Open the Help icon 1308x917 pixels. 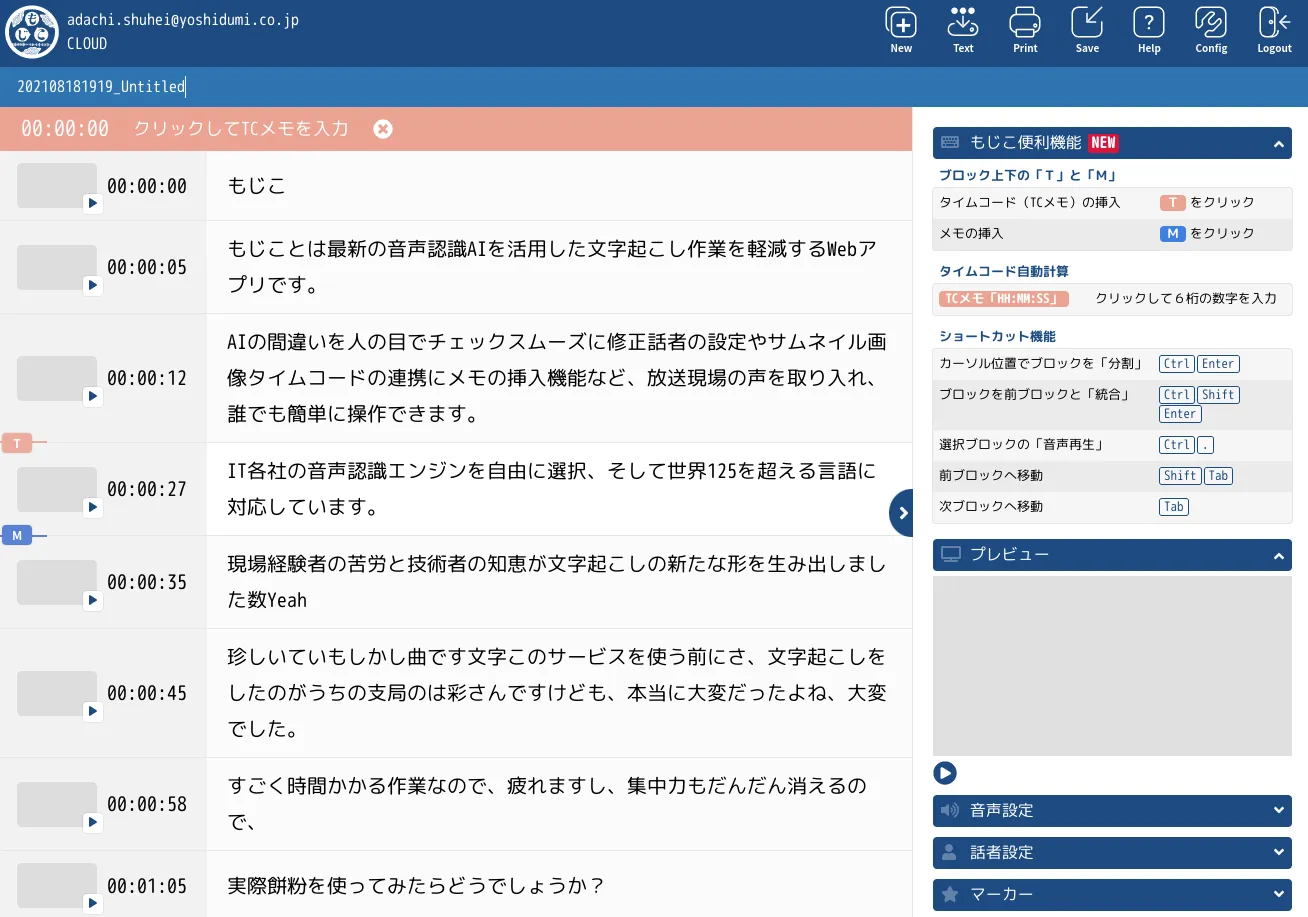(x=1149, y=24)
